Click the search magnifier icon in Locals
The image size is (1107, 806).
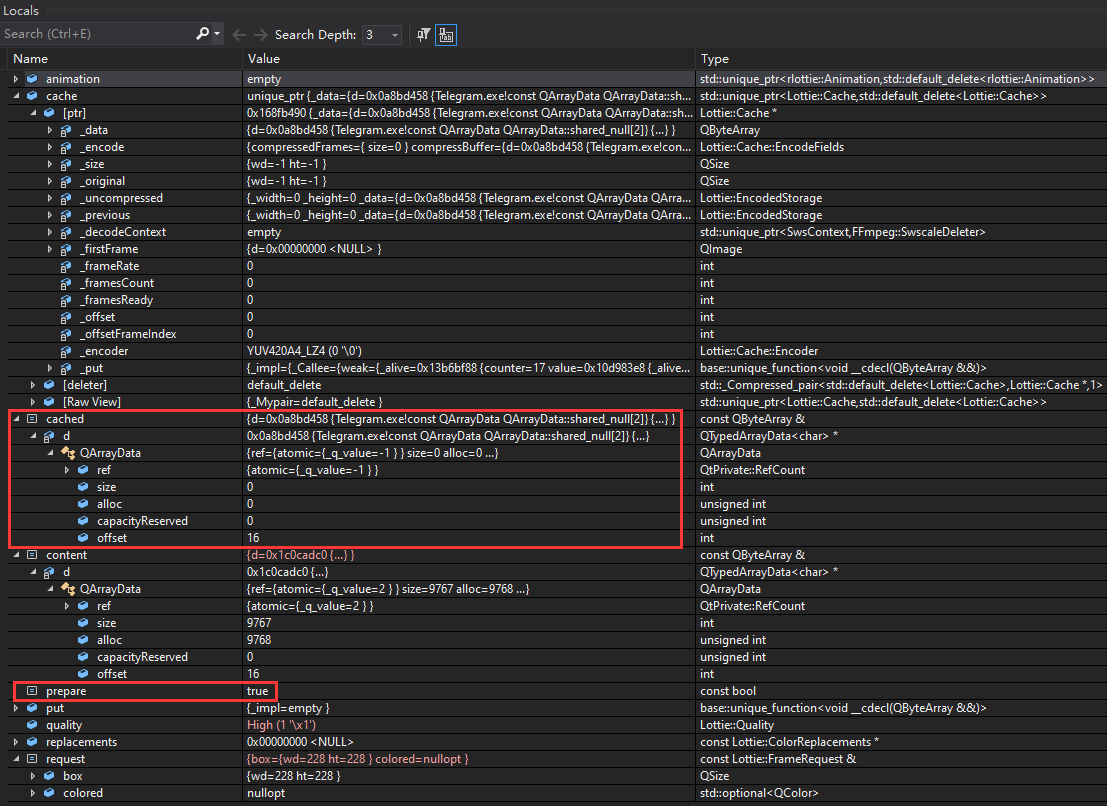(202, 33)
